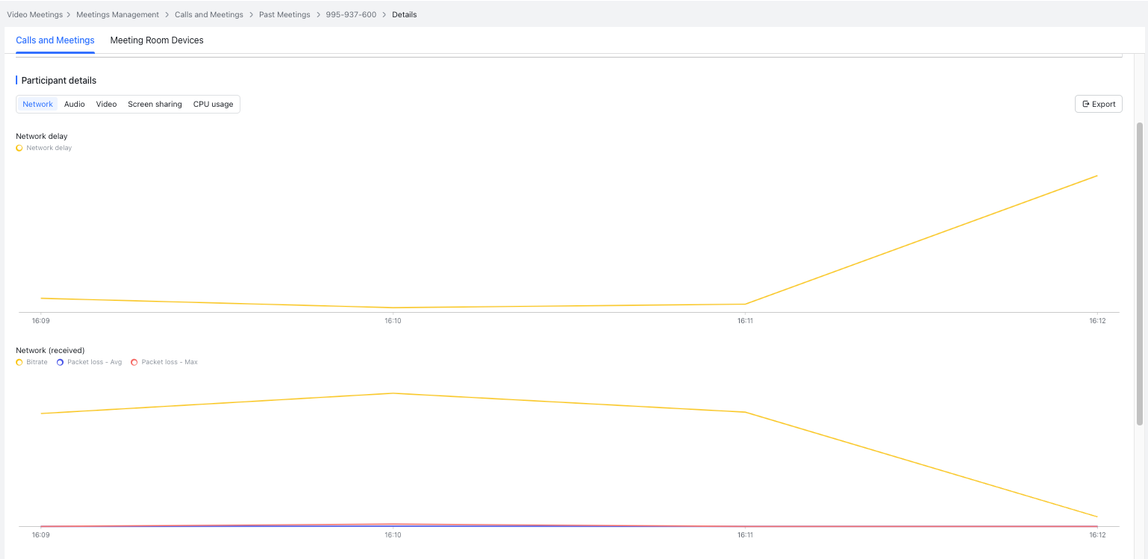The width and height of the screenshot is (1148, 559).
Task: Select the Screen sharing details tab
Action: 154,105
